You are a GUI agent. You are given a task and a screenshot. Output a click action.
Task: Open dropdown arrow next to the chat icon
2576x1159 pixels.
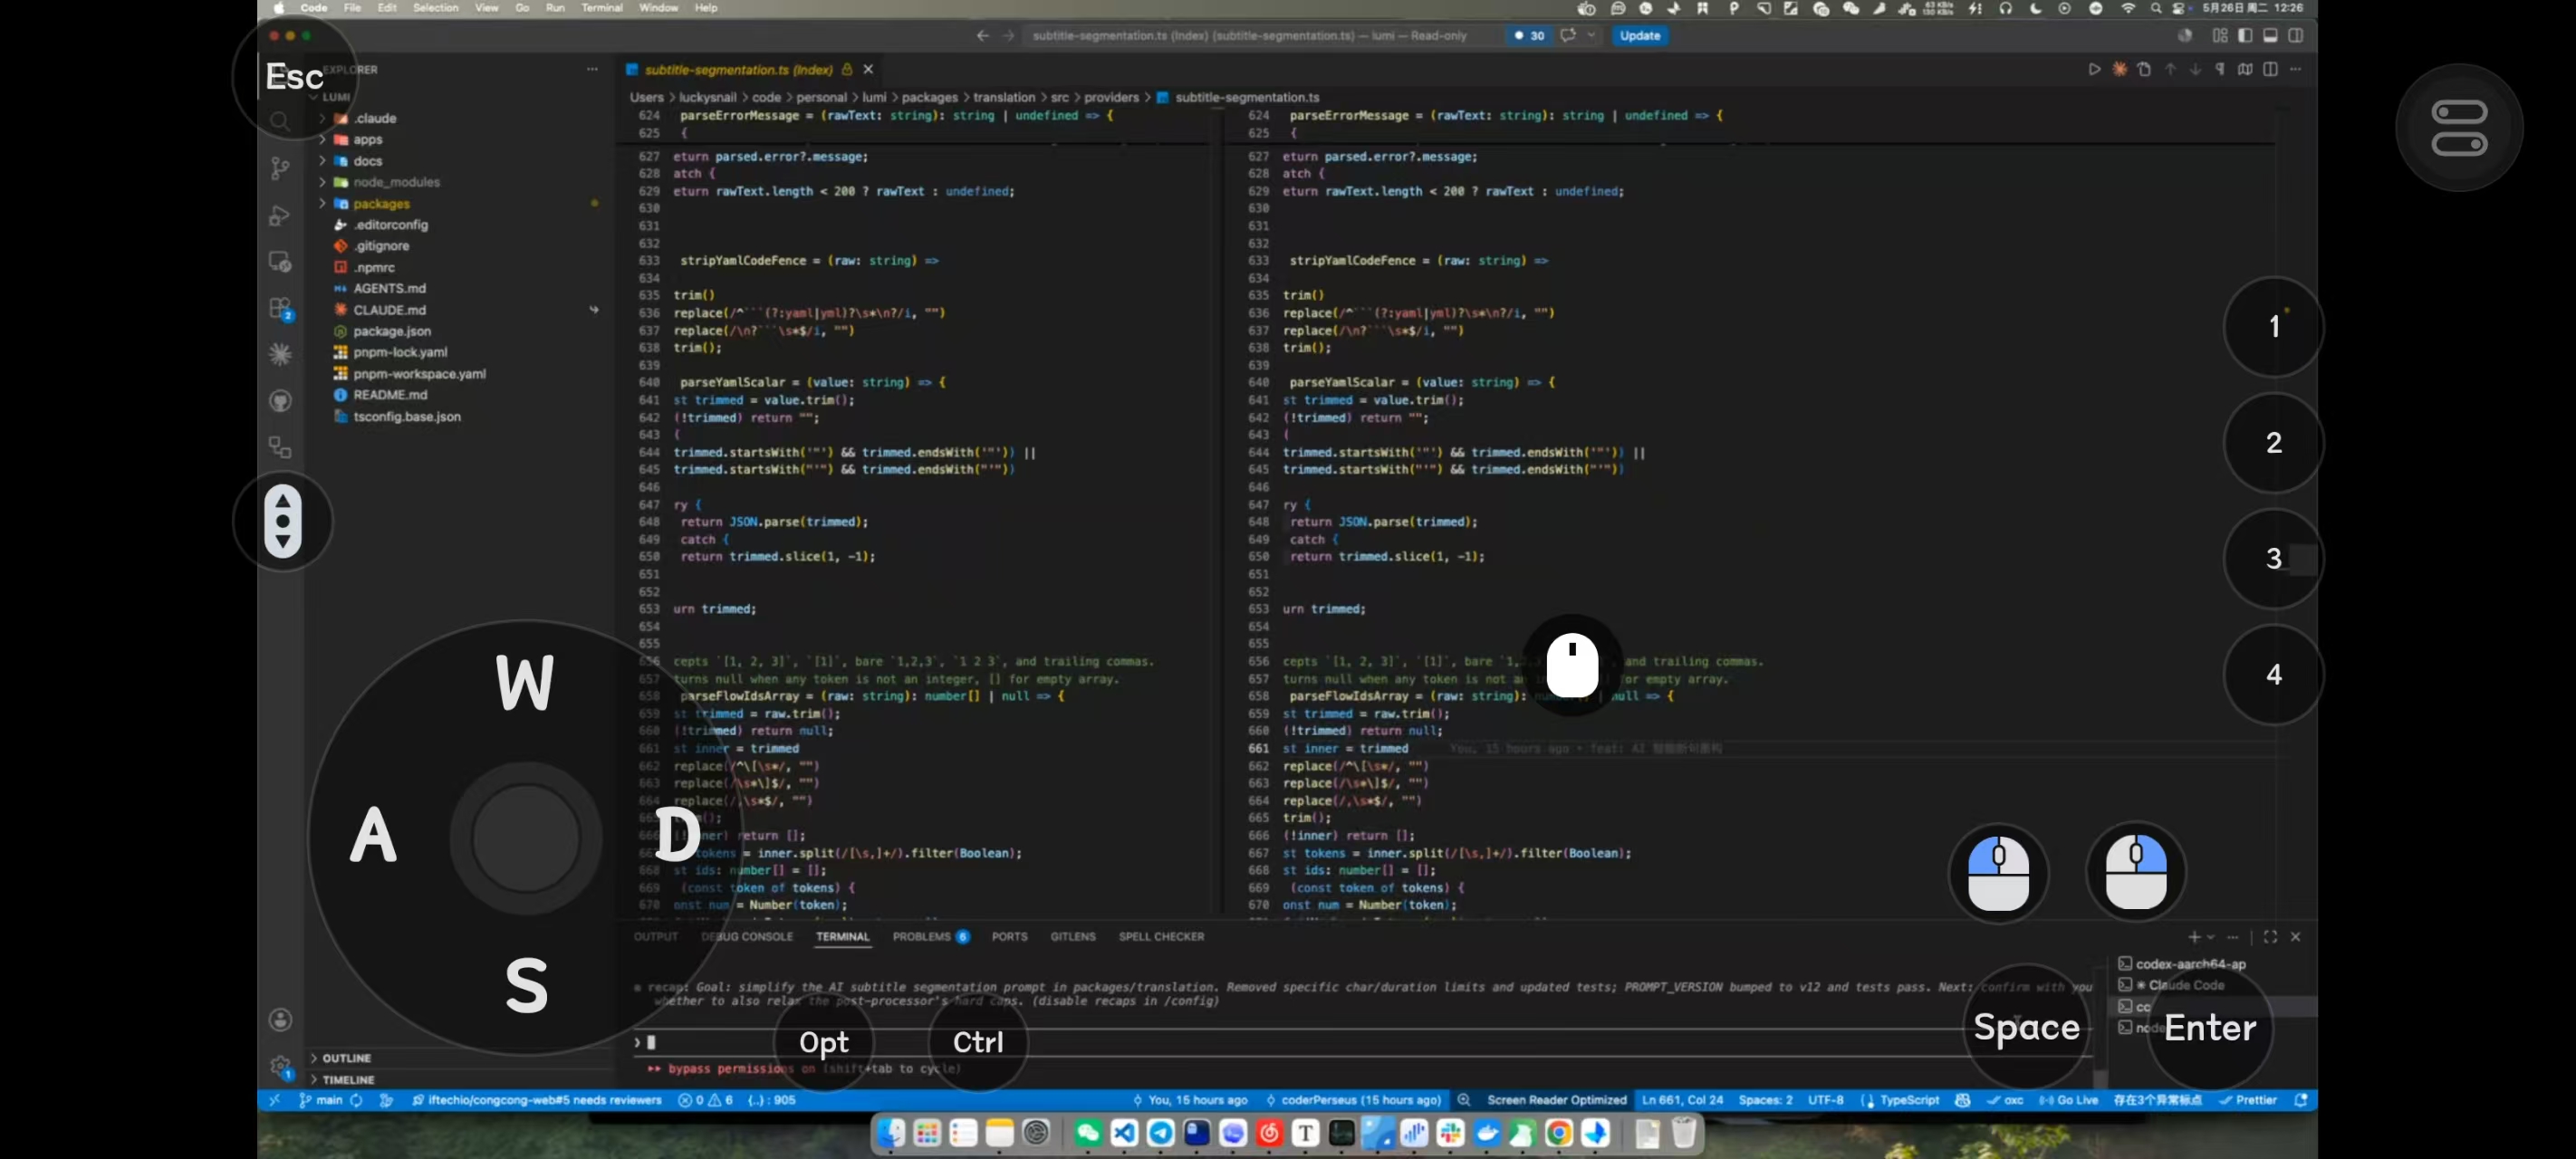click(1591, 35)
